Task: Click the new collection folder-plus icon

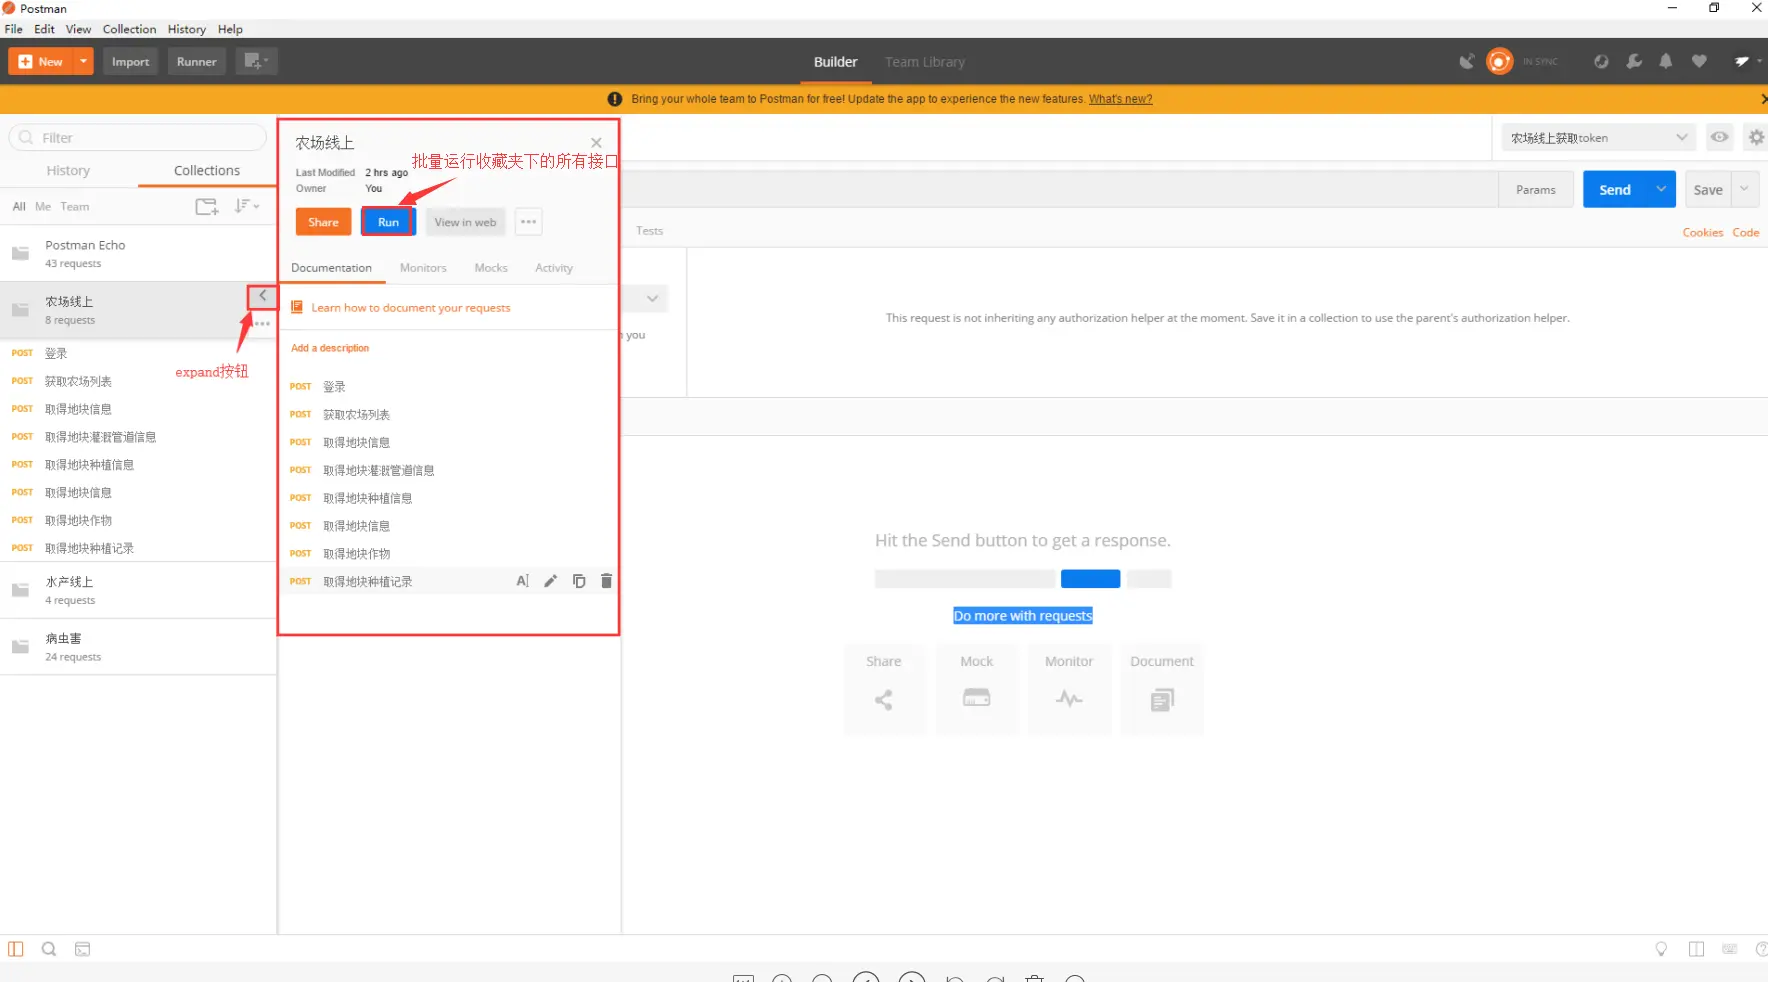Action: tap(207, 206)
